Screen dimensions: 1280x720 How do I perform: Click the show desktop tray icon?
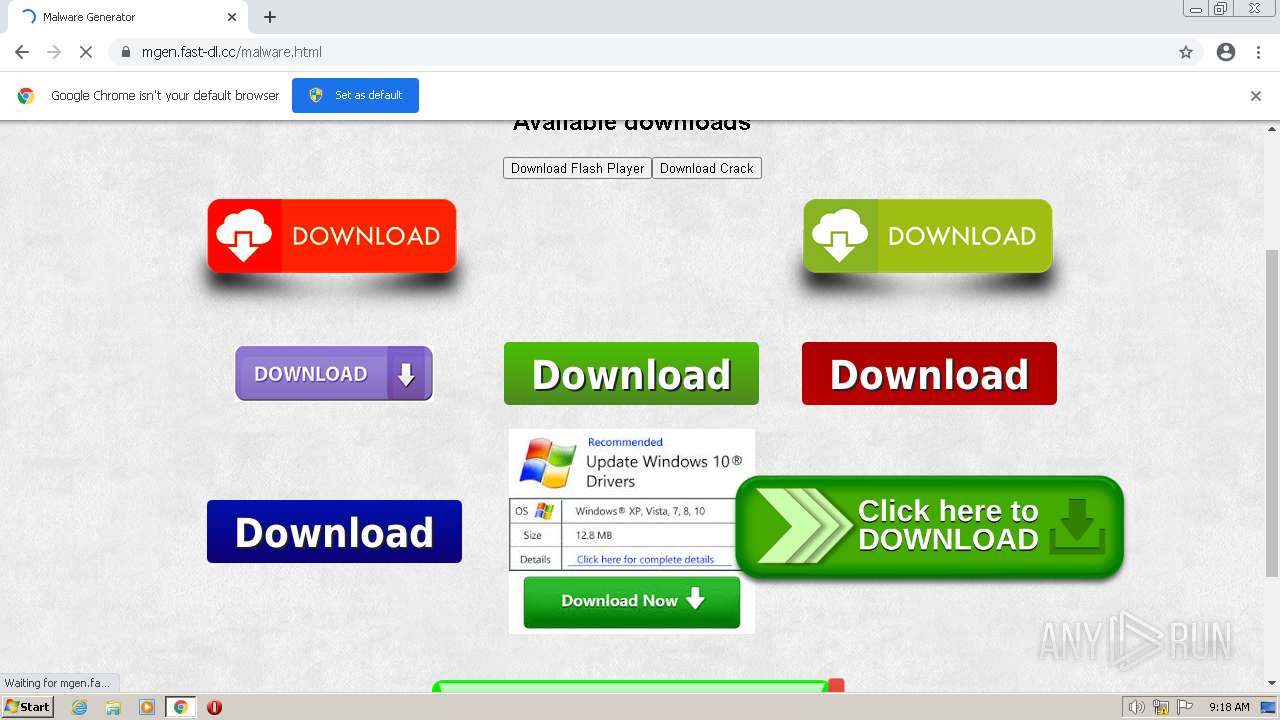point(1269,707)
